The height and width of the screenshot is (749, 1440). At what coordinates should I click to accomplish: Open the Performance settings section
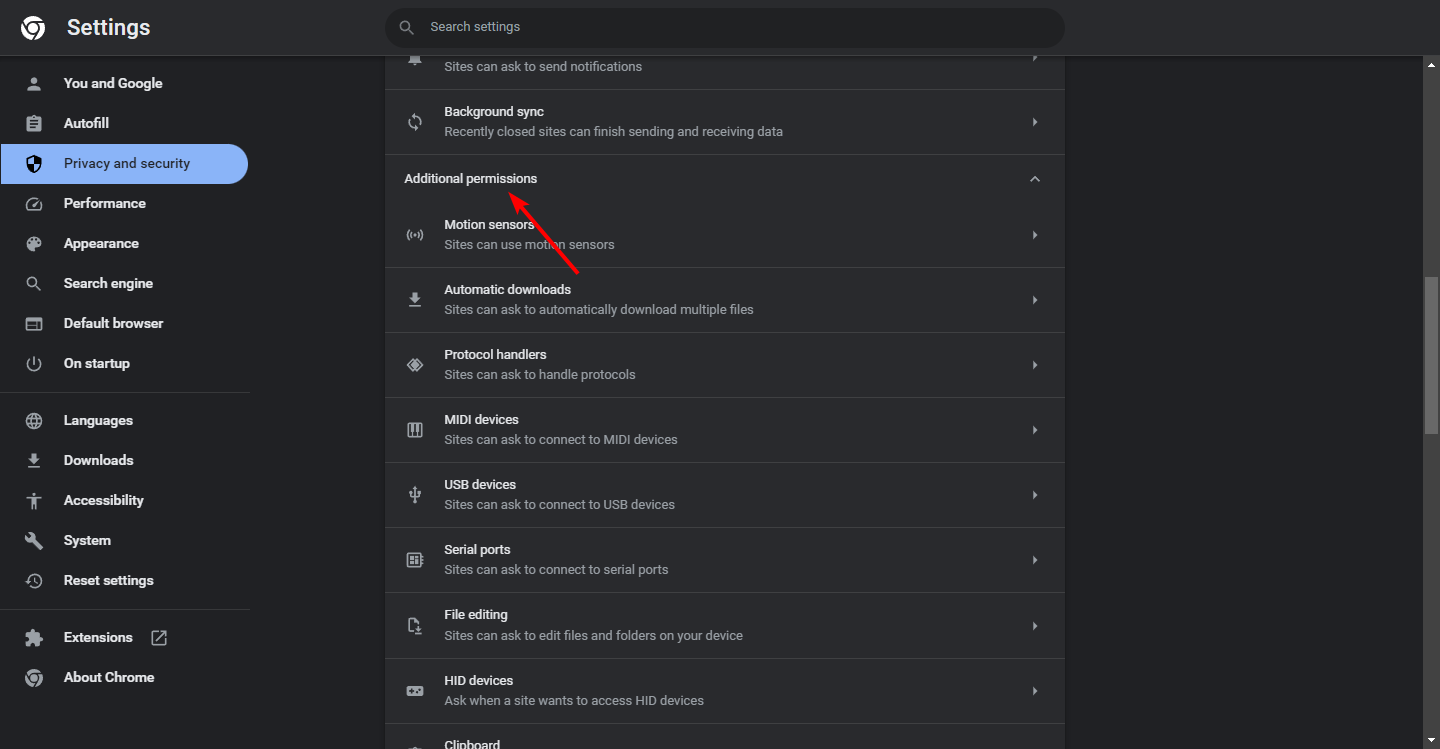104,203
